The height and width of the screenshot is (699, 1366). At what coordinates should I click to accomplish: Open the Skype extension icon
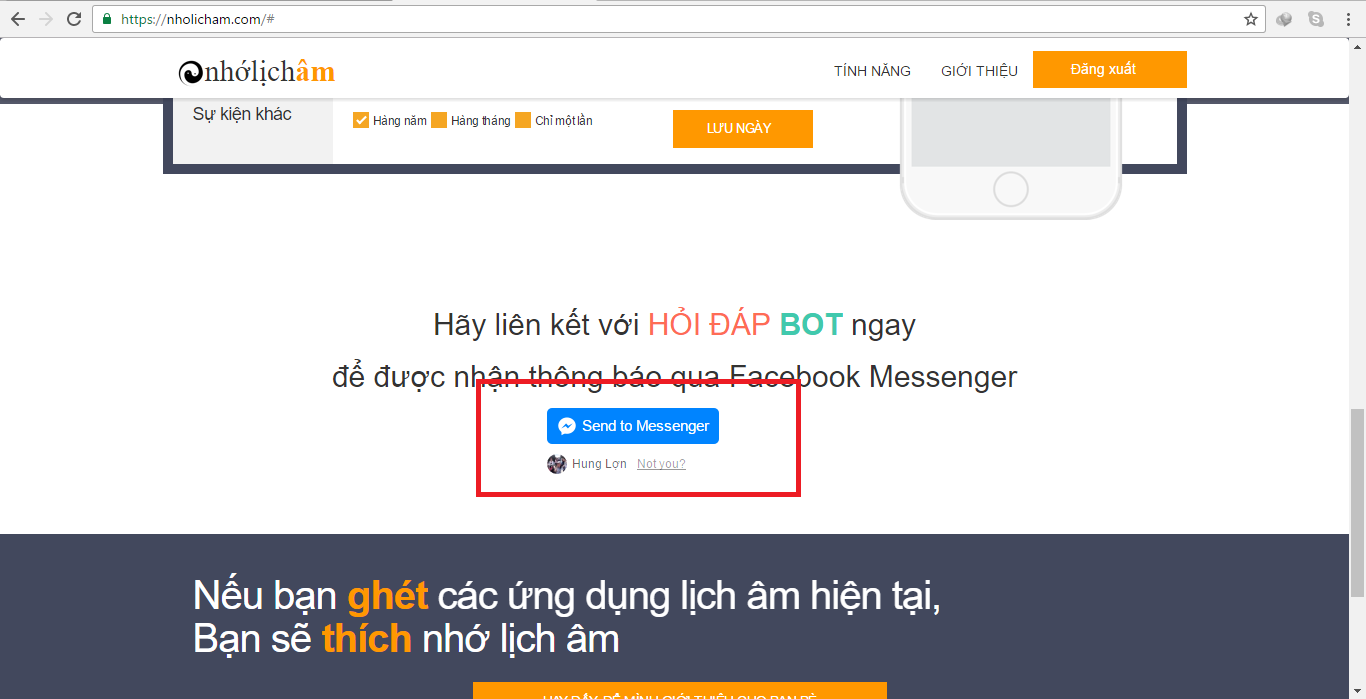pos(1316,19)
